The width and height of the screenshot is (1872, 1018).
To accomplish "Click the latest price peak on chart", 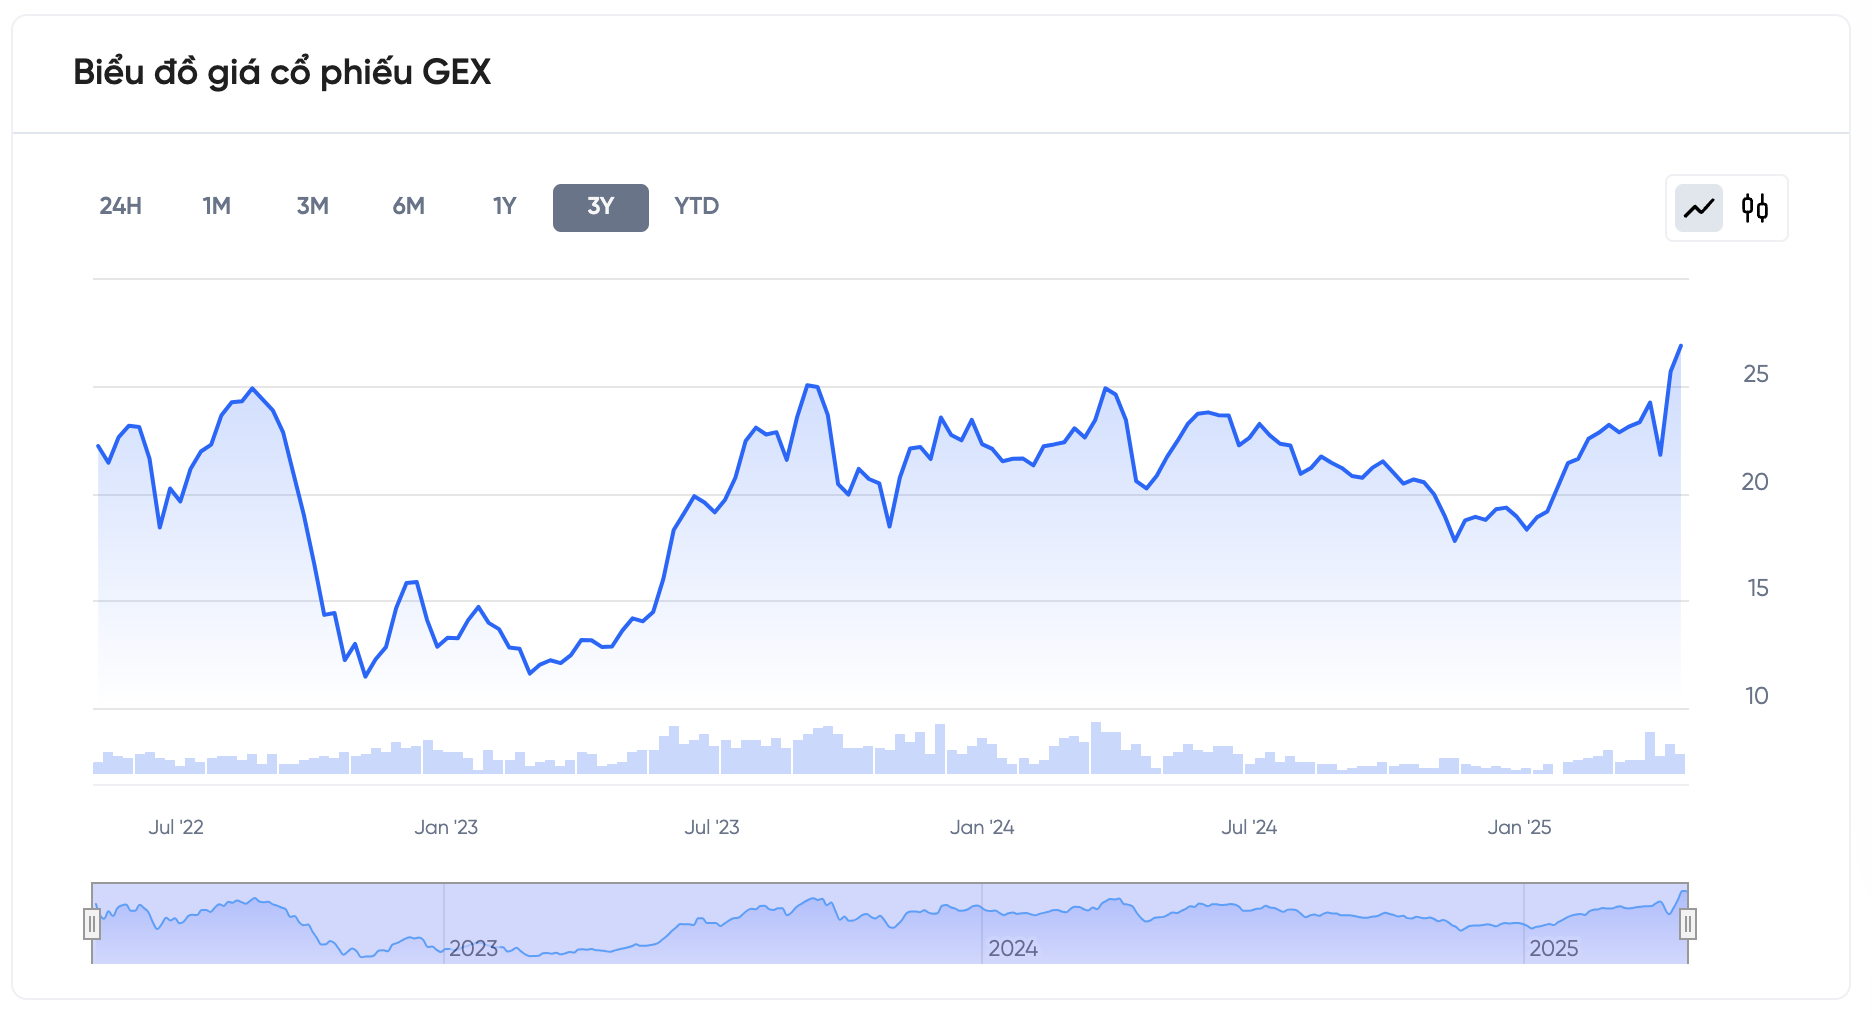I will pyautogui.click(x=1680, y=346).
